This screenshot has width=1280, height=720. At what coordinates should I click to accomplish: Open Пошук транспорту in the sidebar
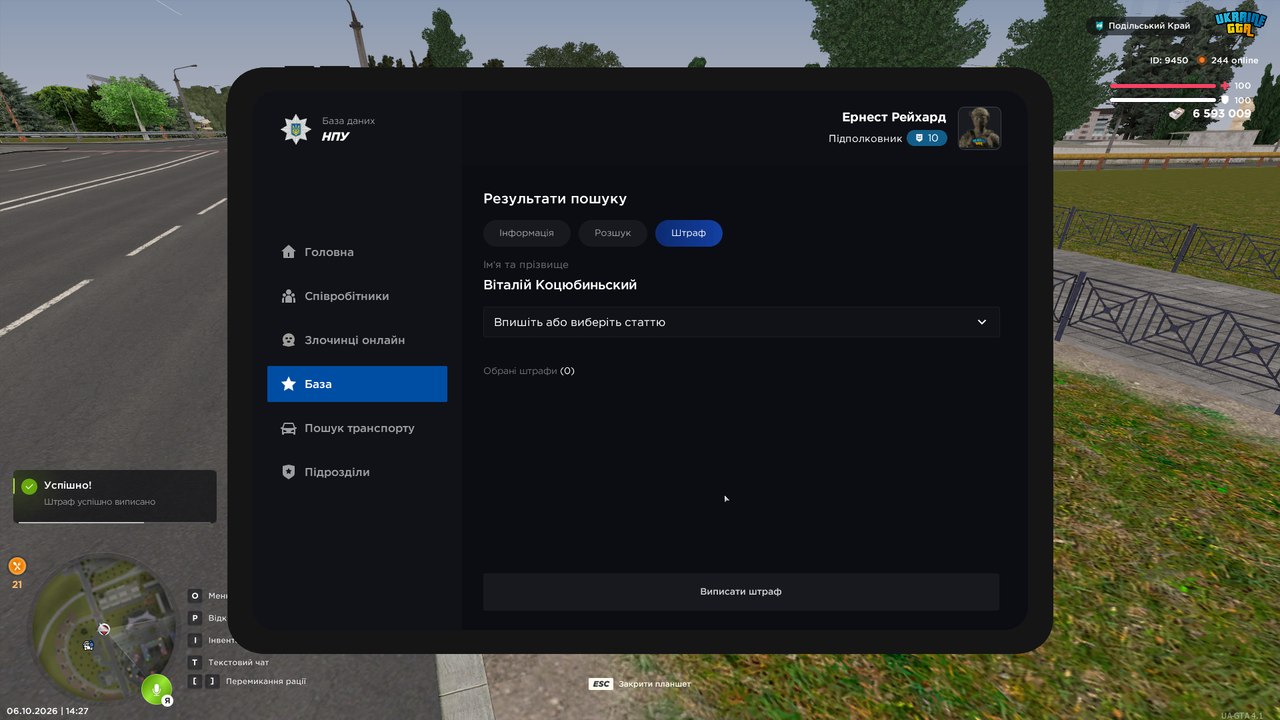357,428
